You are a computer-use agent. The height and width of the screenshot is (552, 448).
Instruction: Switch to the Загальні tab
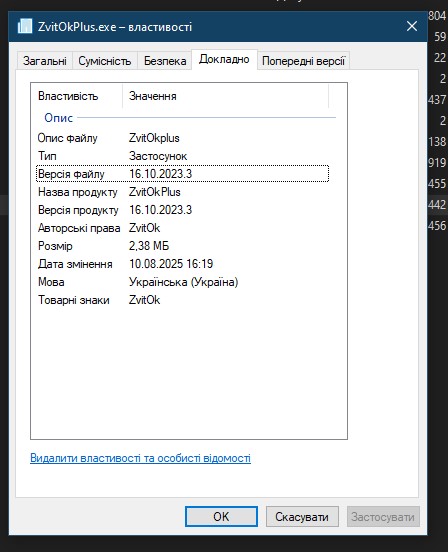coord(45,61)
